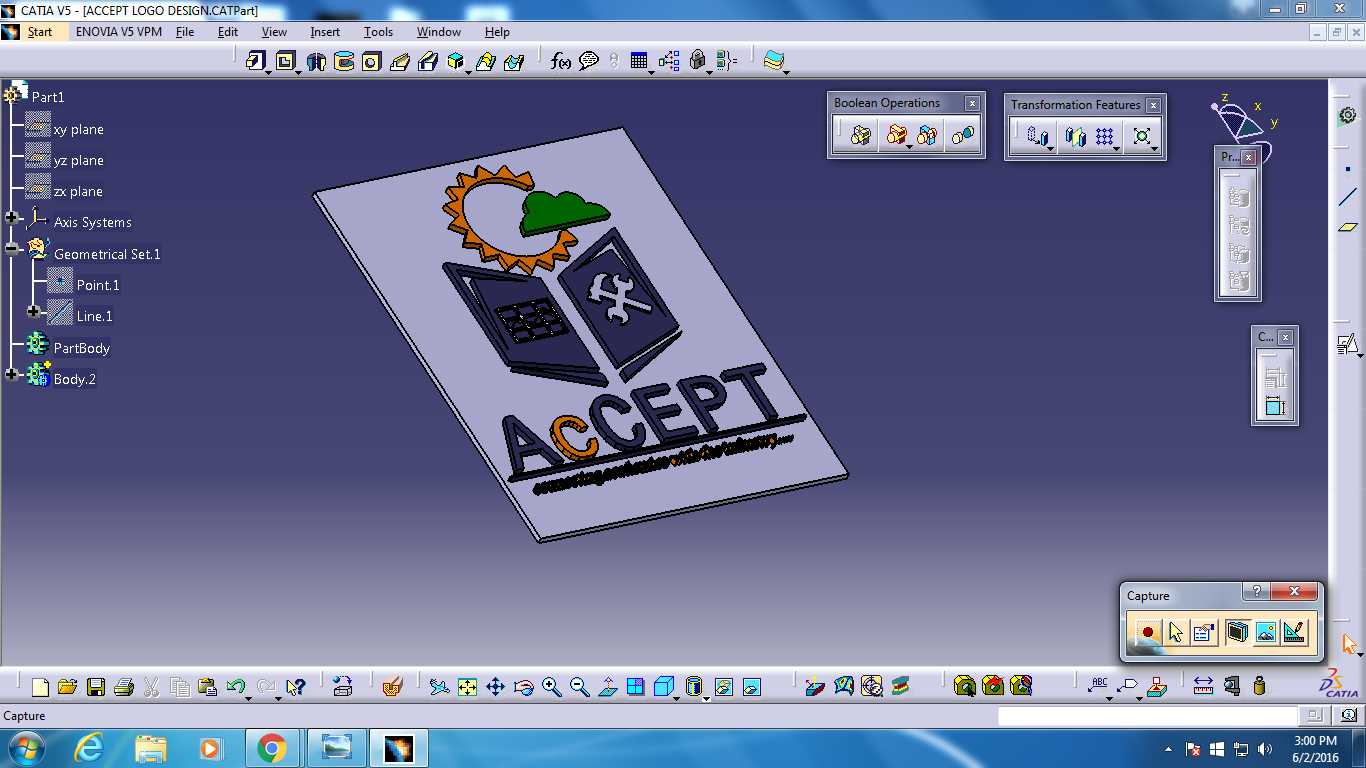The height and width of the screenshot is (768, 1366).
Task: Open Internet Explorer from the taskbar
Action: [89, 748]
